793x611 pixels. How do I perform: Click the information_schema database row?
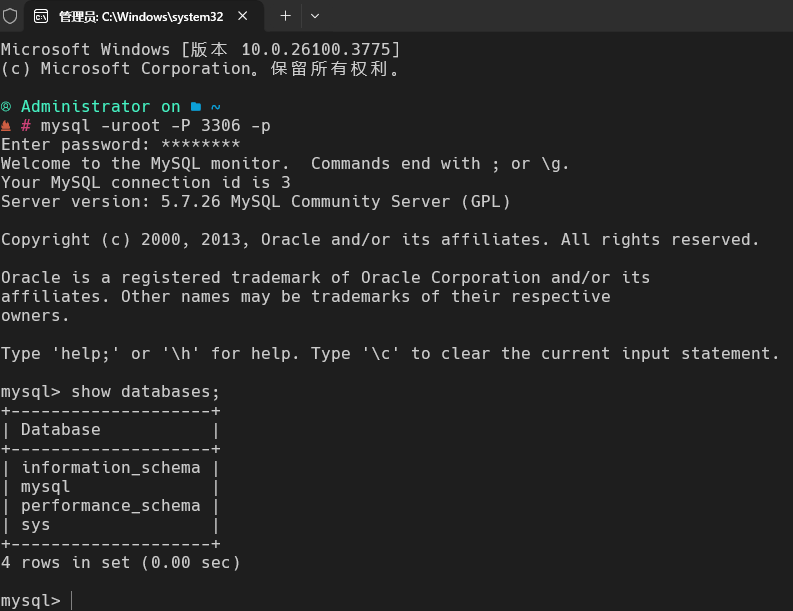[110, 468]
